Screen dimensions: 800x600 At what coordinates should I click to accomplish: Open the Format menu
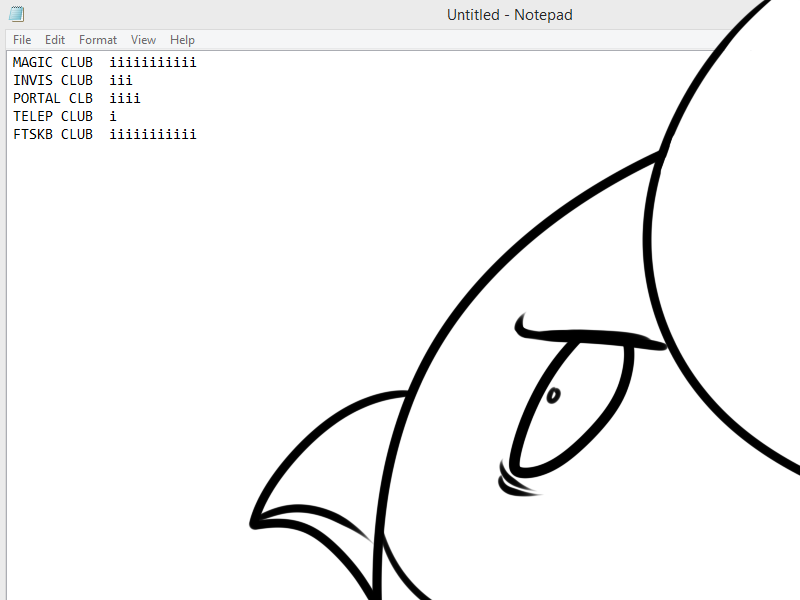(x=98, y=40)
